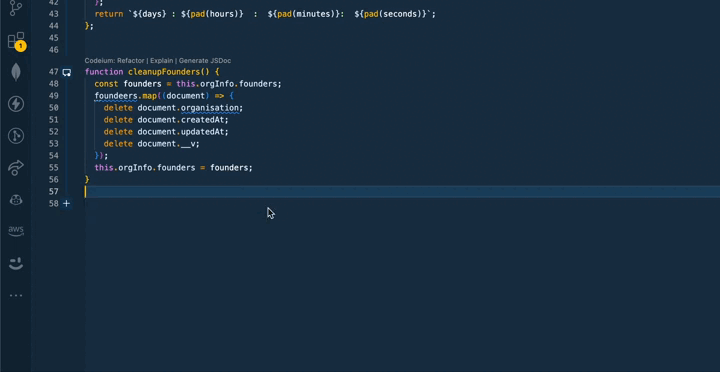The image size is (720, 372).
Task: Open the Git Graph branch circle icon
Action: pyautogui.click(x=16, y=136)
